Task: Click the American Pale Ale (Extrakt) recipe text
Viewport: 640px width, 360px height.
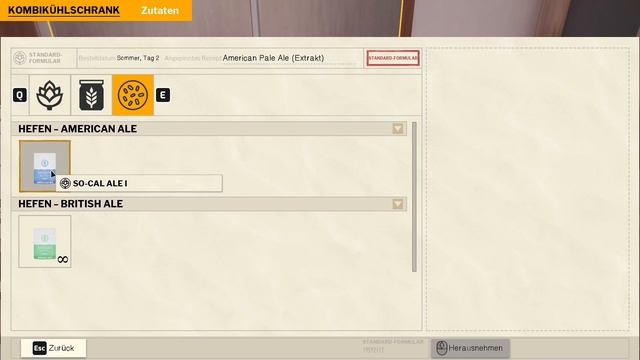Action: (273, 58)
